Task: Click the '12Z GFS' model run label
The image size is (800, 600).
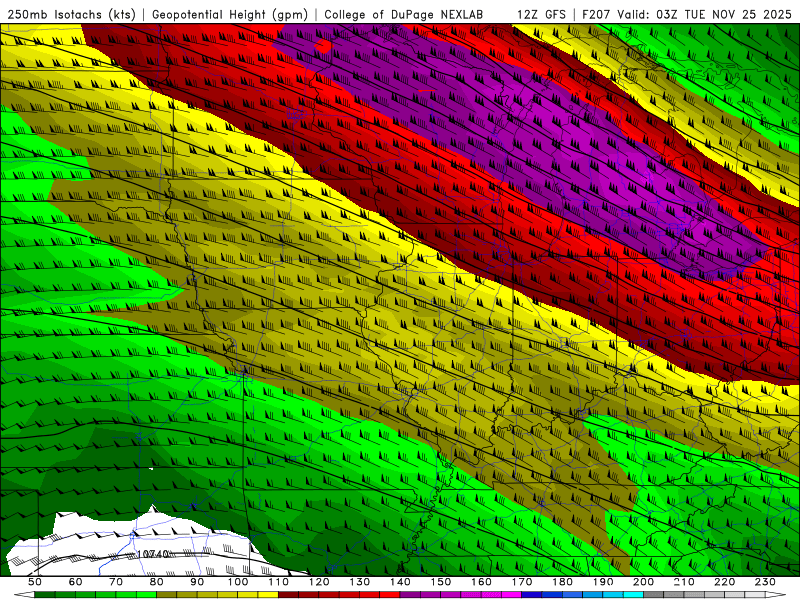Action: [541, 14]
